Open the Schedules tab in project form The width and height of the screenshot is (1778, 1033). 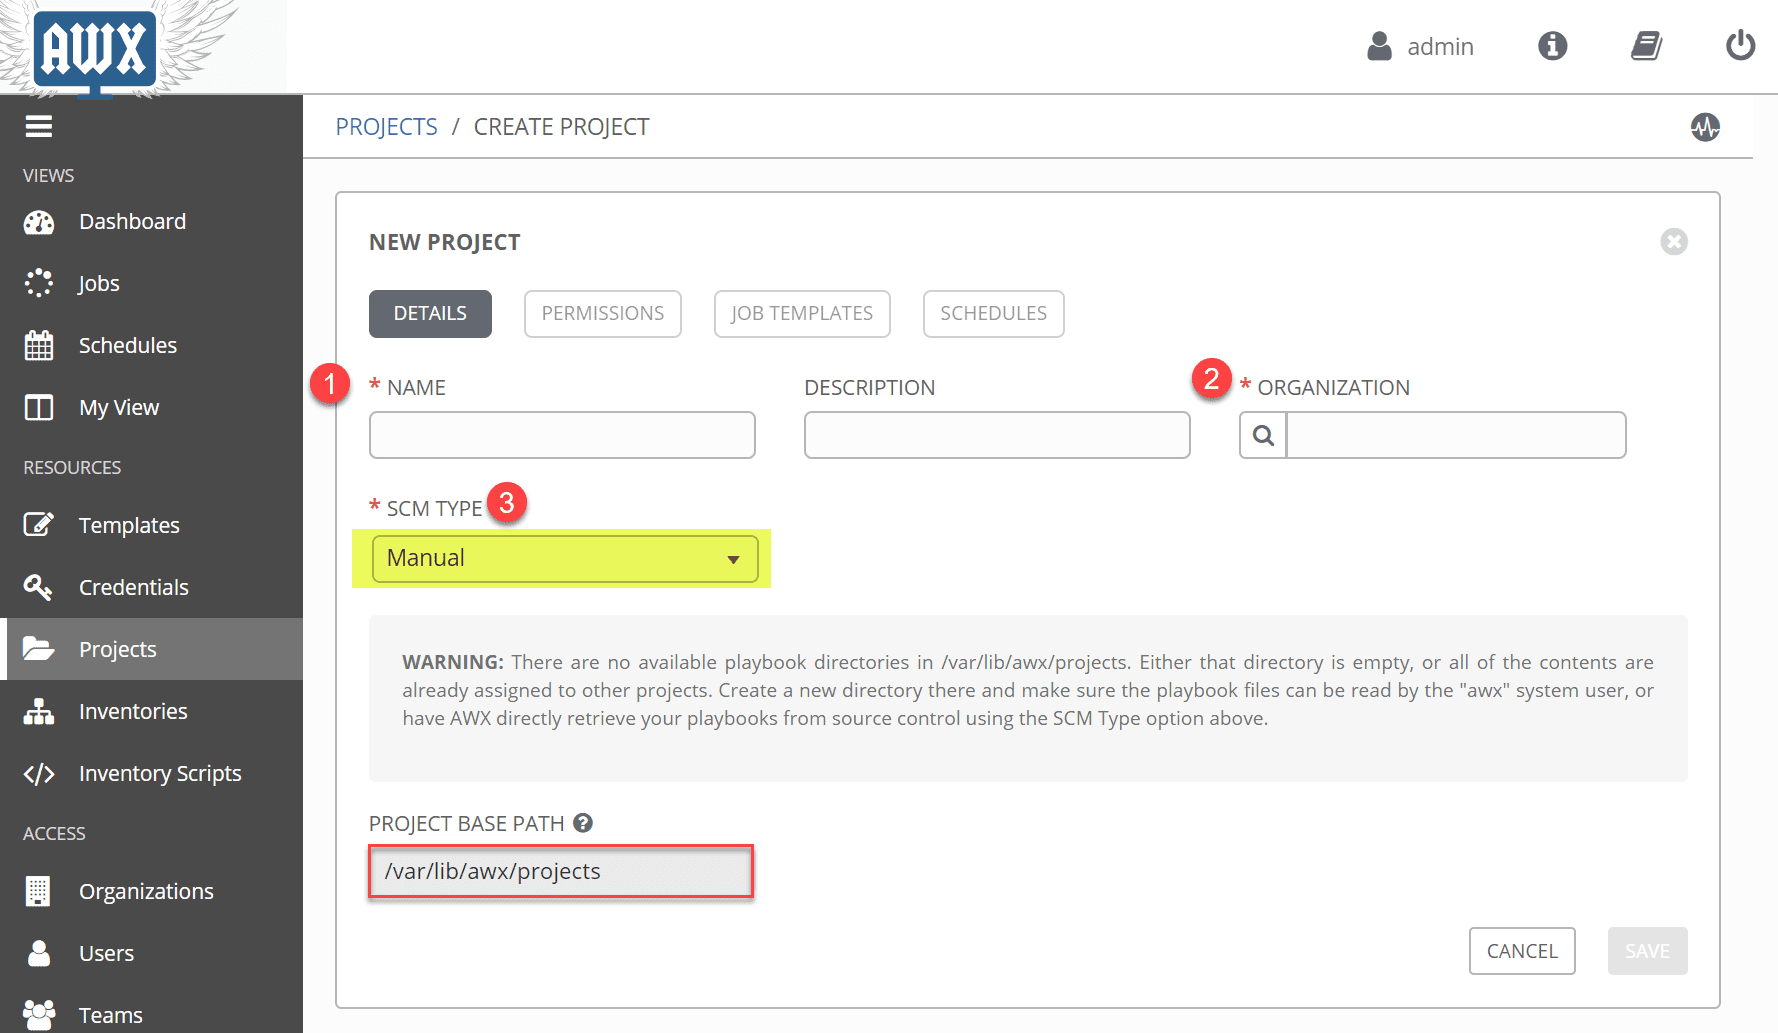pyautogui.click(x=992, y=314)
